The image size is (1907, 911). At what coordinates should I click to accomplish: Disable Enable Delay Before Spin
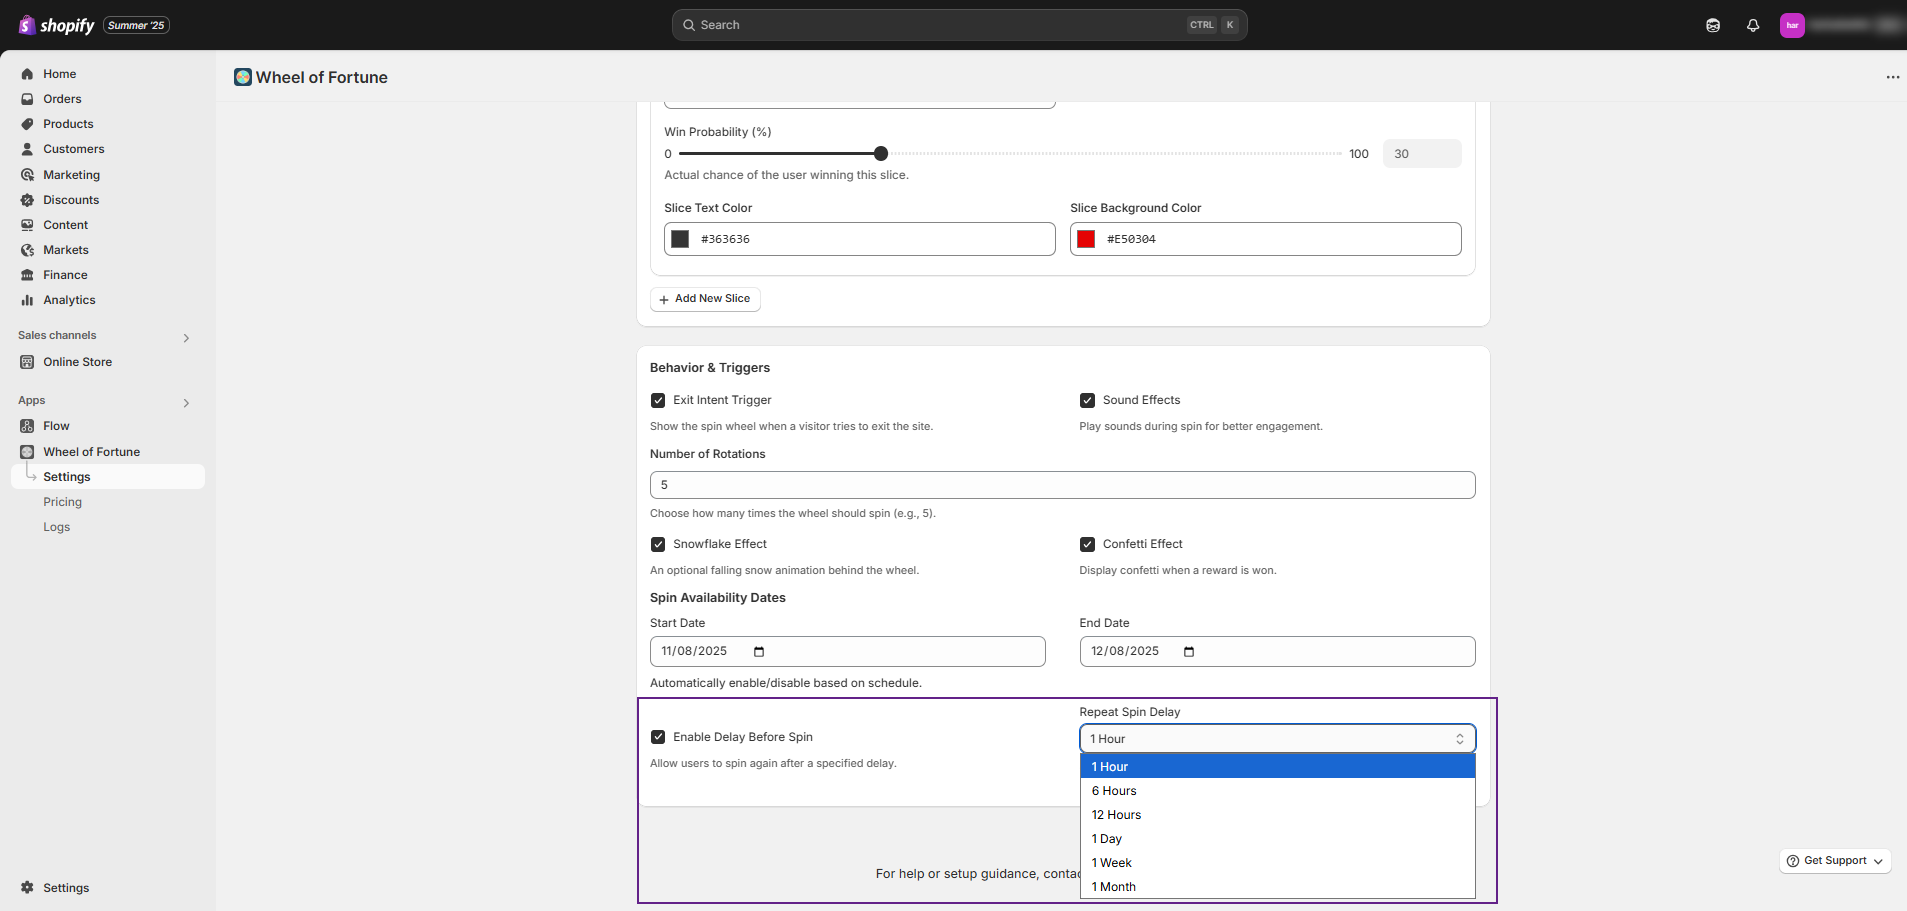click(x=658, y=737)
